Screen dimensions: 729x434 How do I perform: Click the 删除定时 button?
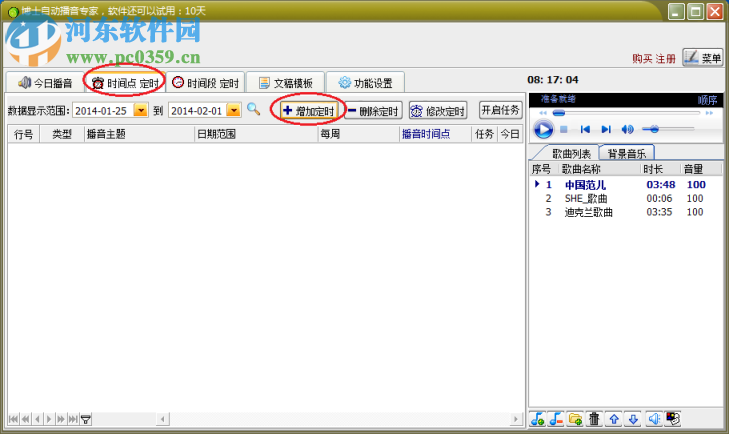point(373,111)
